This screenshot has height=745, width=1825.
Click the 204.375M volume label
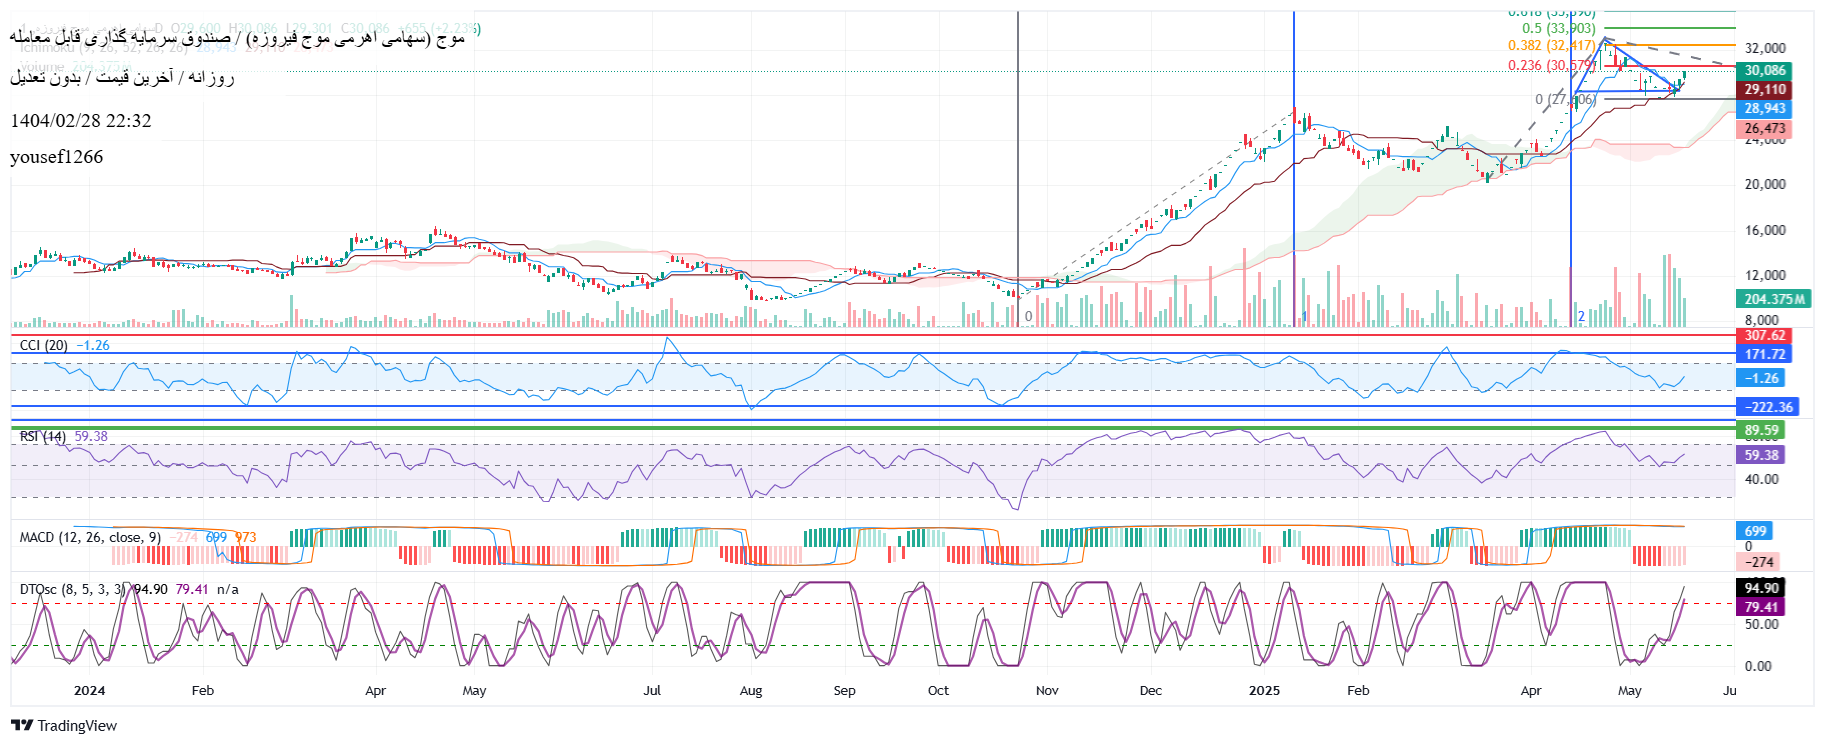pos(1774,299)
